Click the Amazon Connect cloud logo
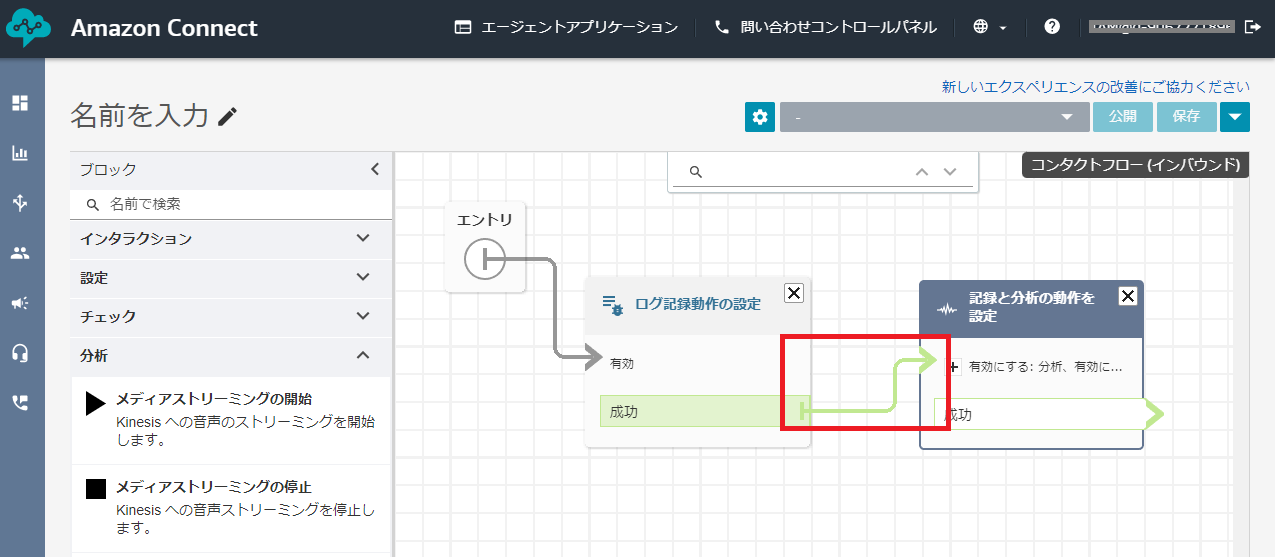 click(28, 28)
